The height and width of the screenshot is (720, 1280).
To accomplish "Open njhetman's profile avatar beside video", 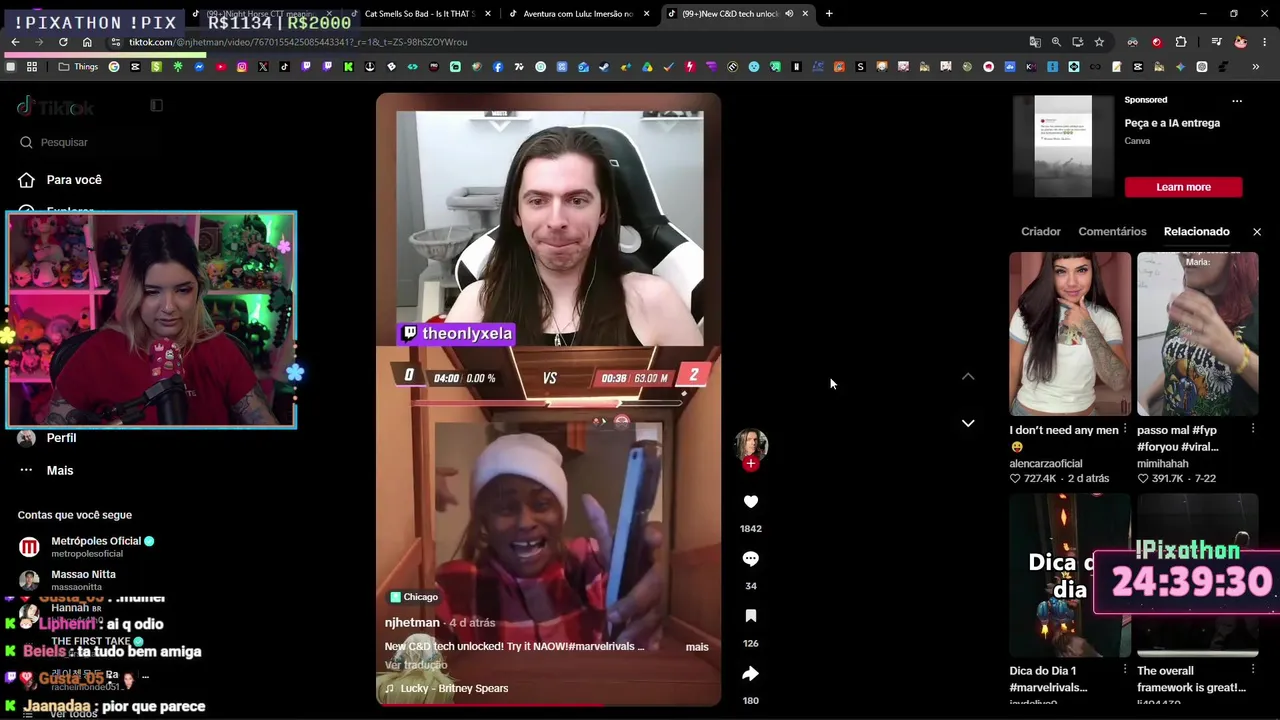I will 751,444.
